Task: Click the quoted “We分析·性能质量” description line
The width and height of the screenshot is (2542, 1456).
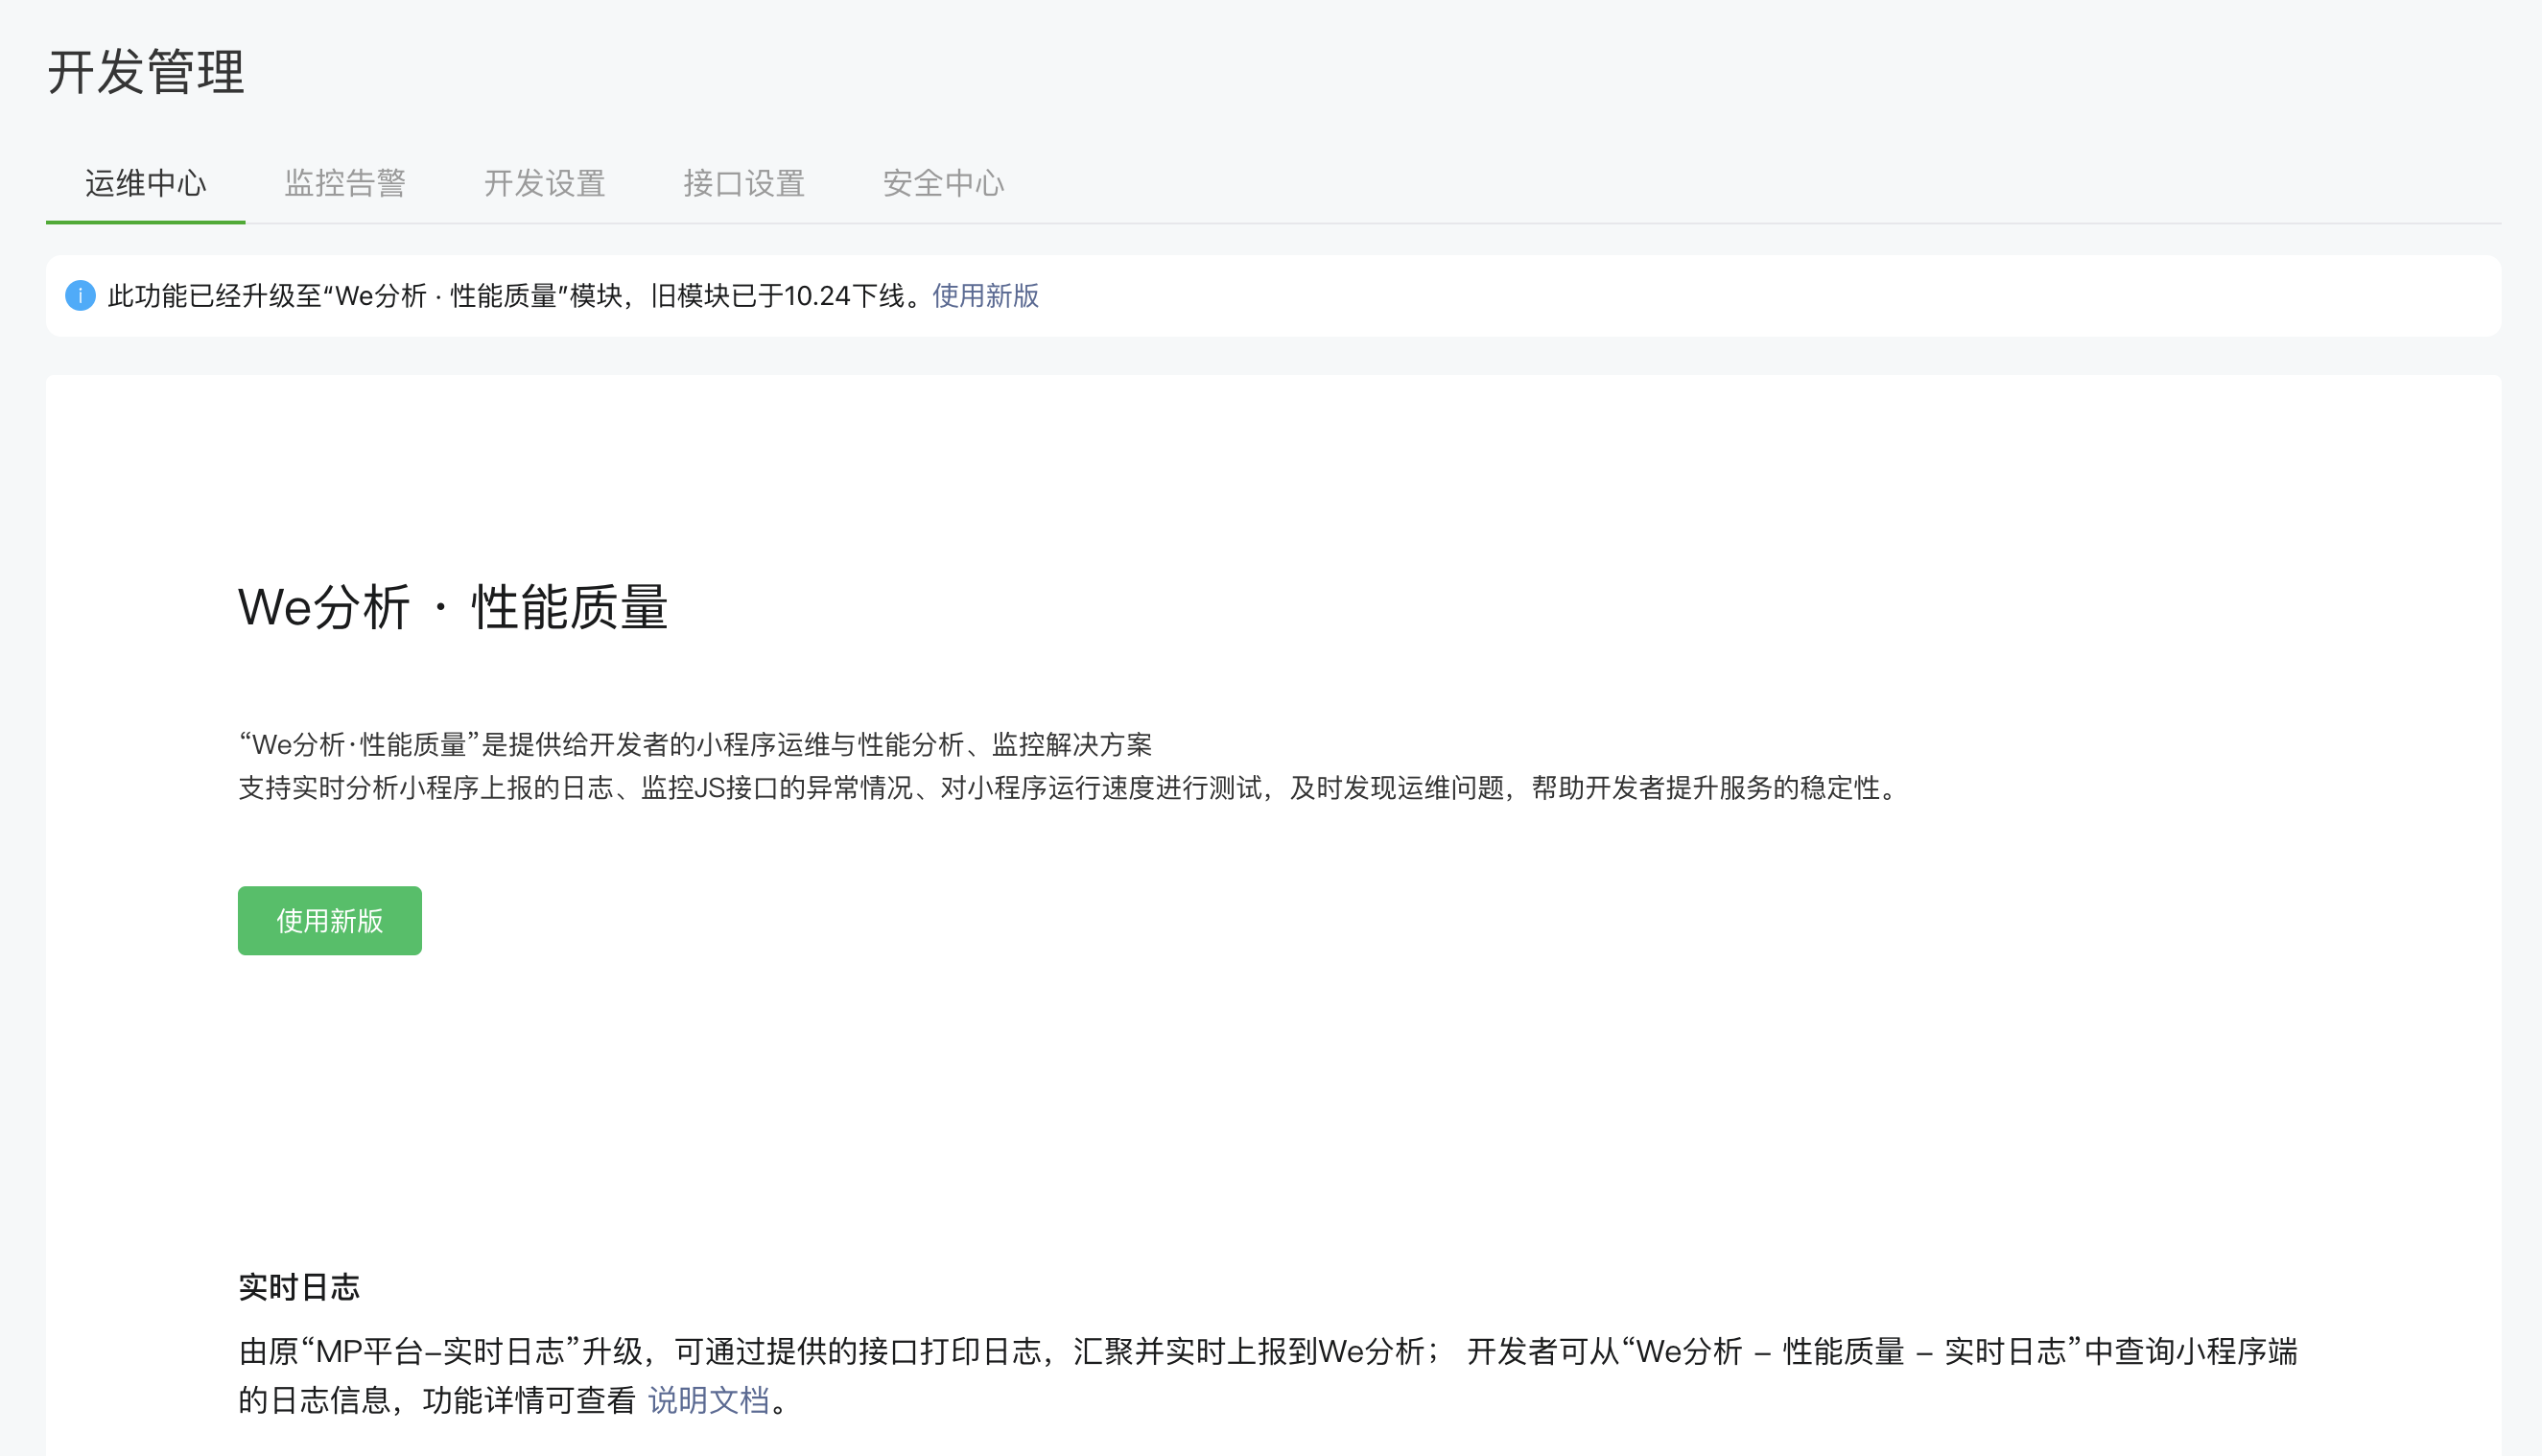Action: click(x=695, y=745)
